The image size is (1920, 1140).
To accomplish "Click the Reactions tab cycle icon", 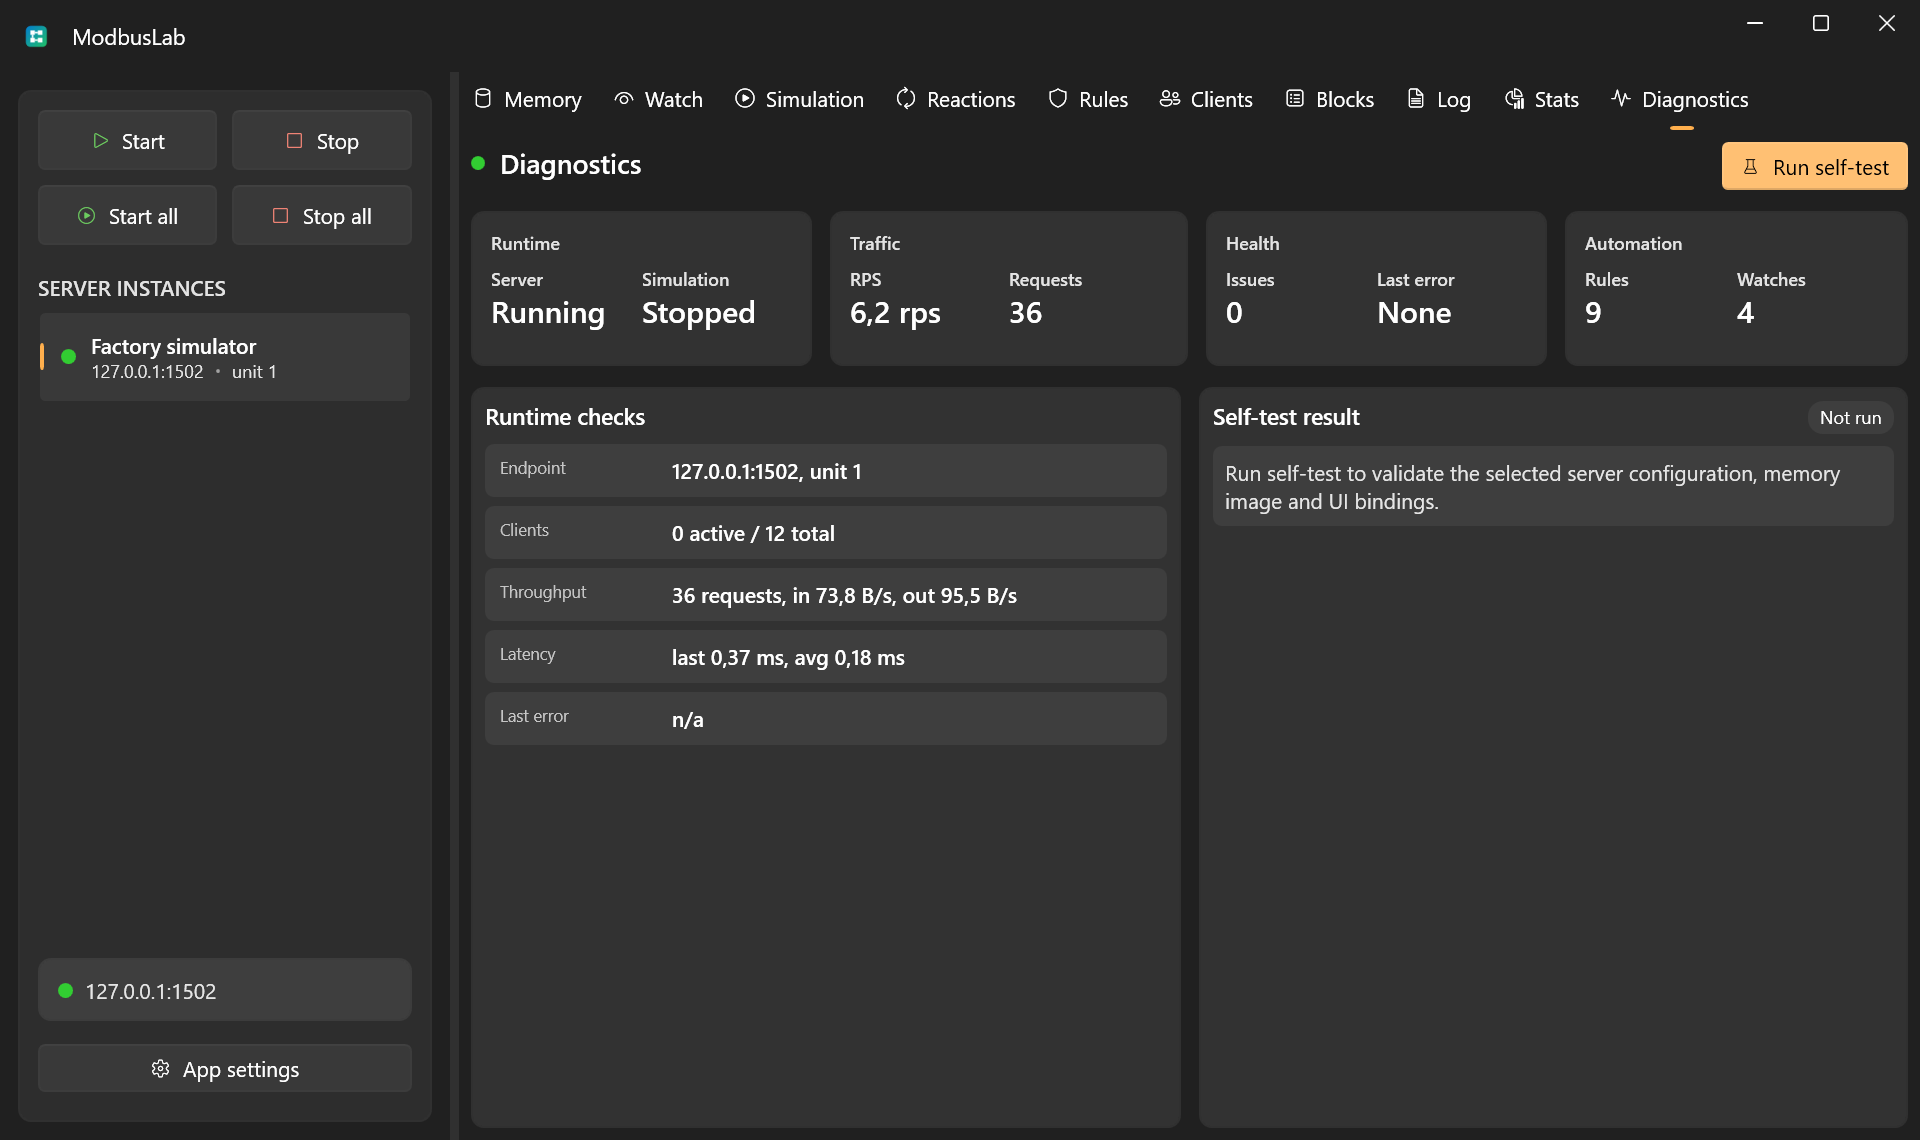I will (906, 99).
